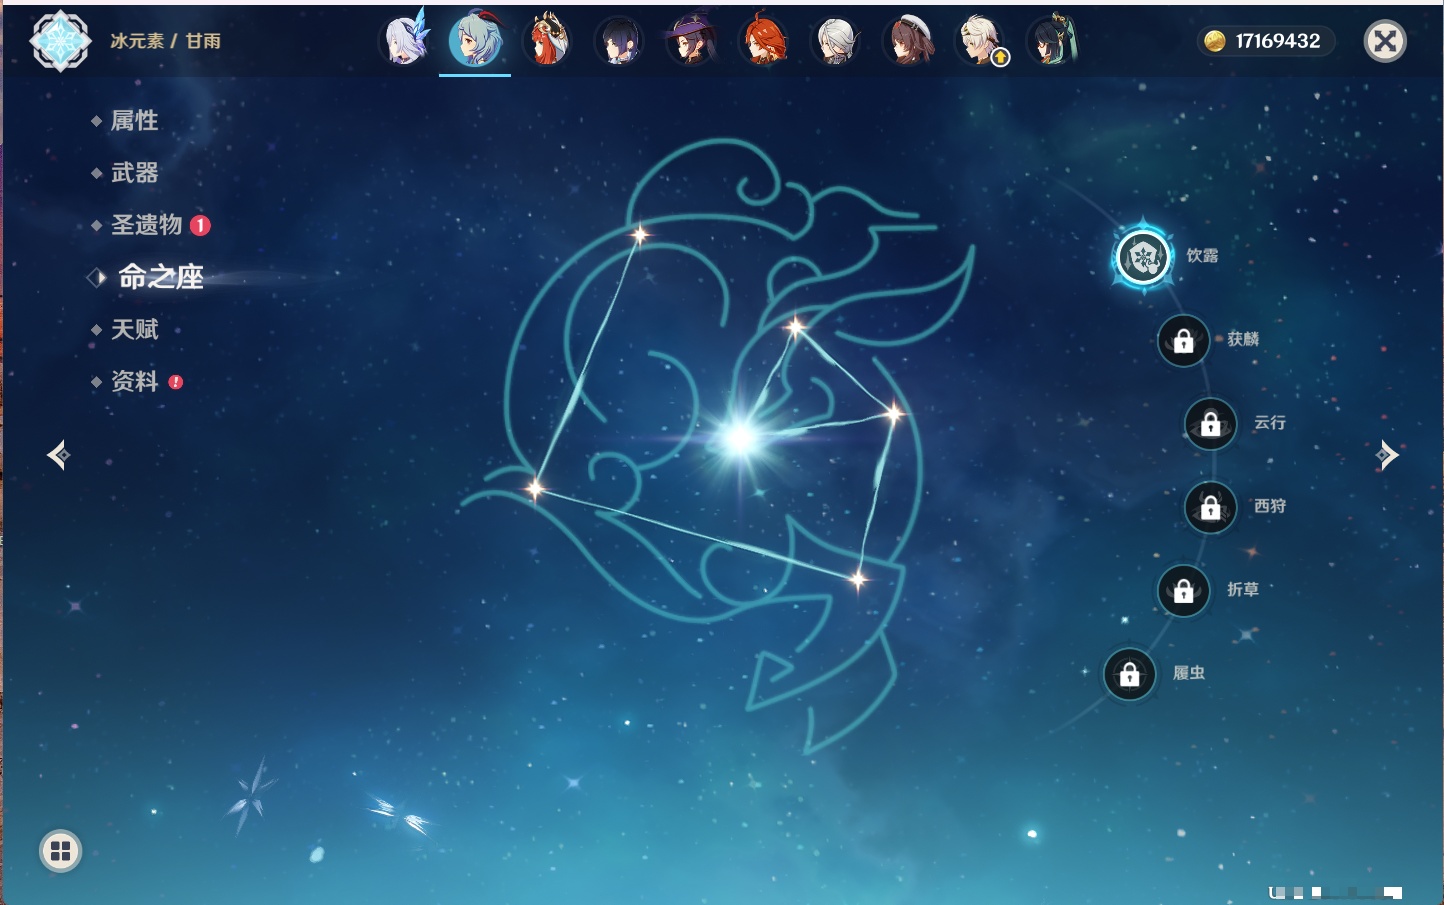Viewport: 1444px width, 905px height.
Task: Switch to the orange-red-haired character avatar
Action: tap(763, 41)
